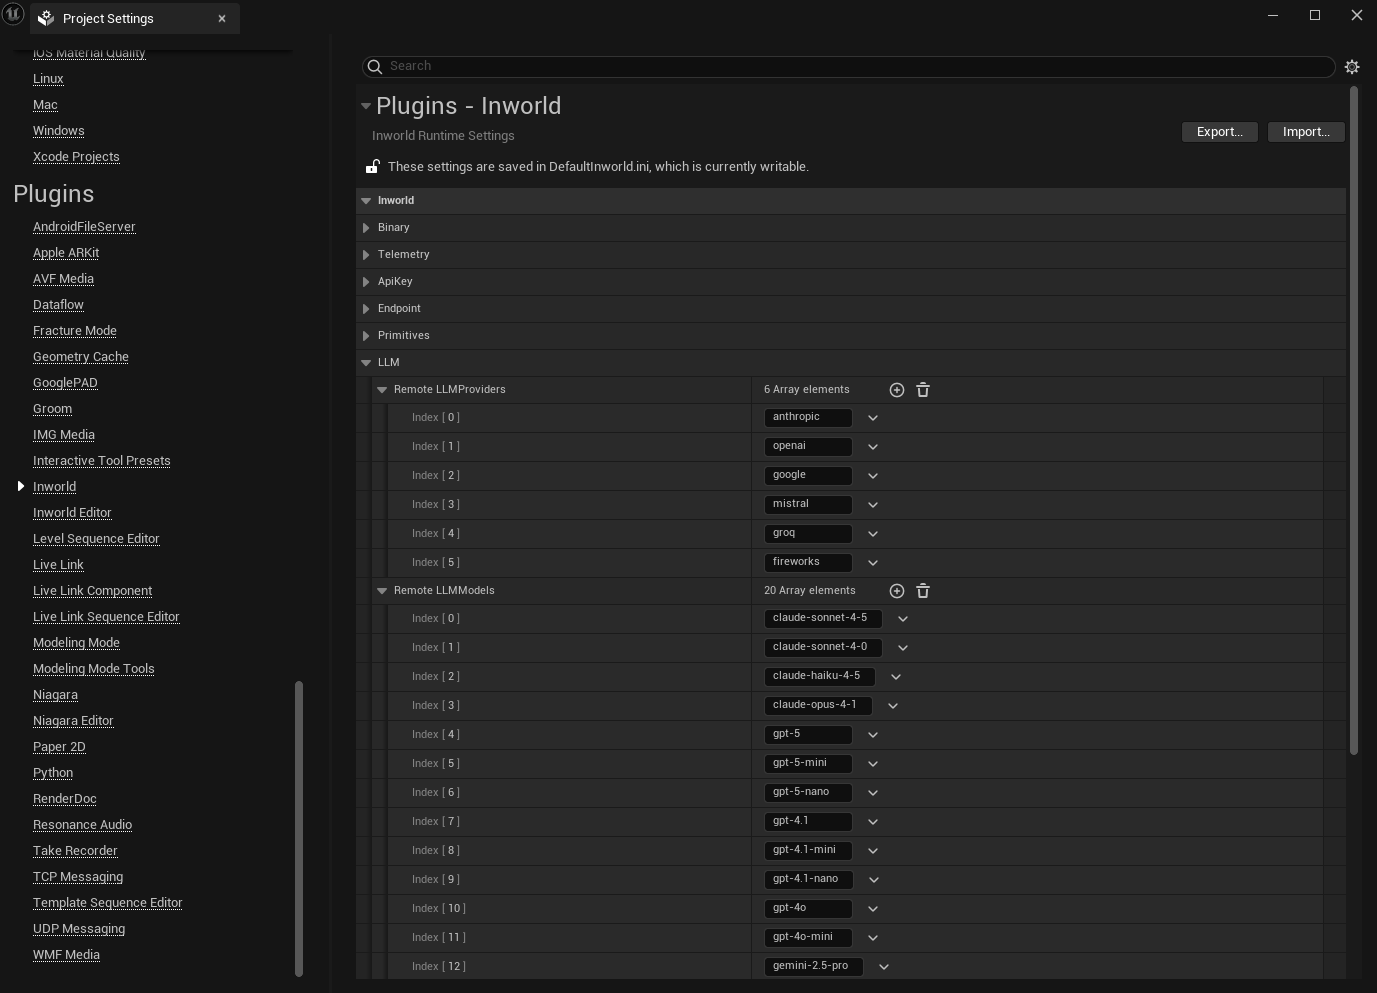Open Interactive Tool Presets settings
1377x993 pixels.
[x=102, y=461]
